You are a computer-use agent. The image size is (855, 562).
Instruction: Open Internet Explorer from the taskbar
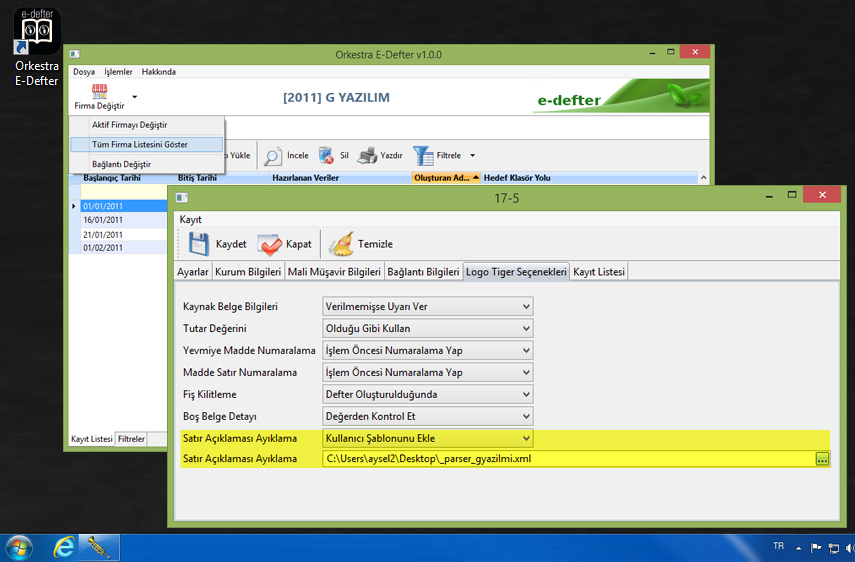point(65,547)
